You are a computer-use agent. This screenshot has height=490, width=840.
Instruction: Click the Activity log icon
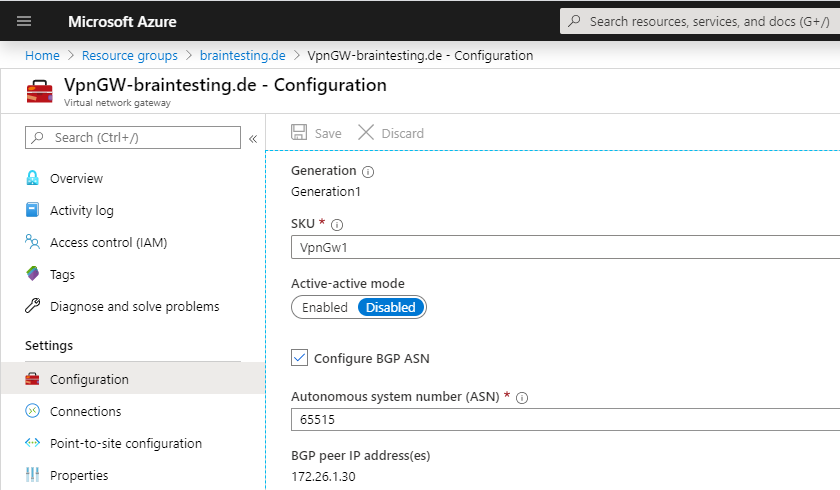32,209
